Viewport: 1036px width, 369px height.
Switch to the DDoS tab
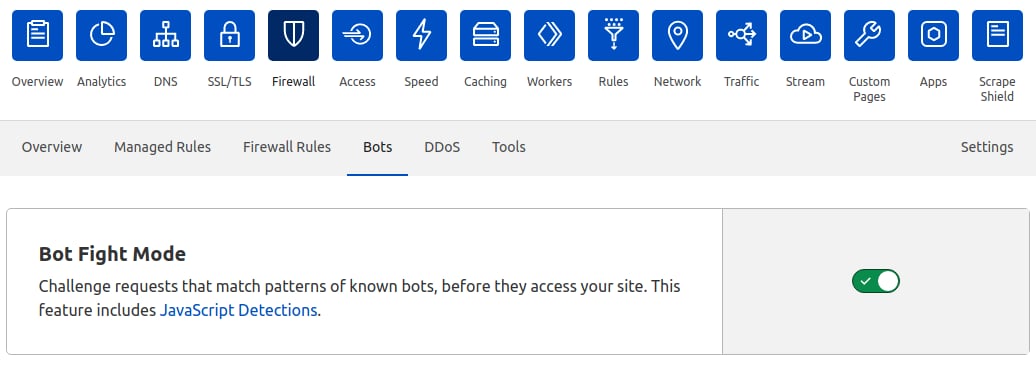[x=442, y=147]
